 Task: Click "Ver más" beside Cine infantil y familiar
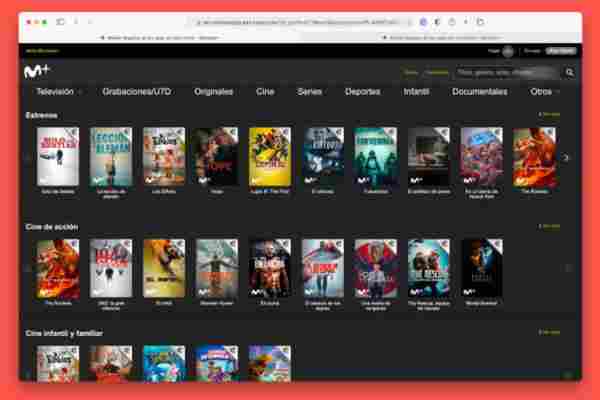tap(549, 332)
